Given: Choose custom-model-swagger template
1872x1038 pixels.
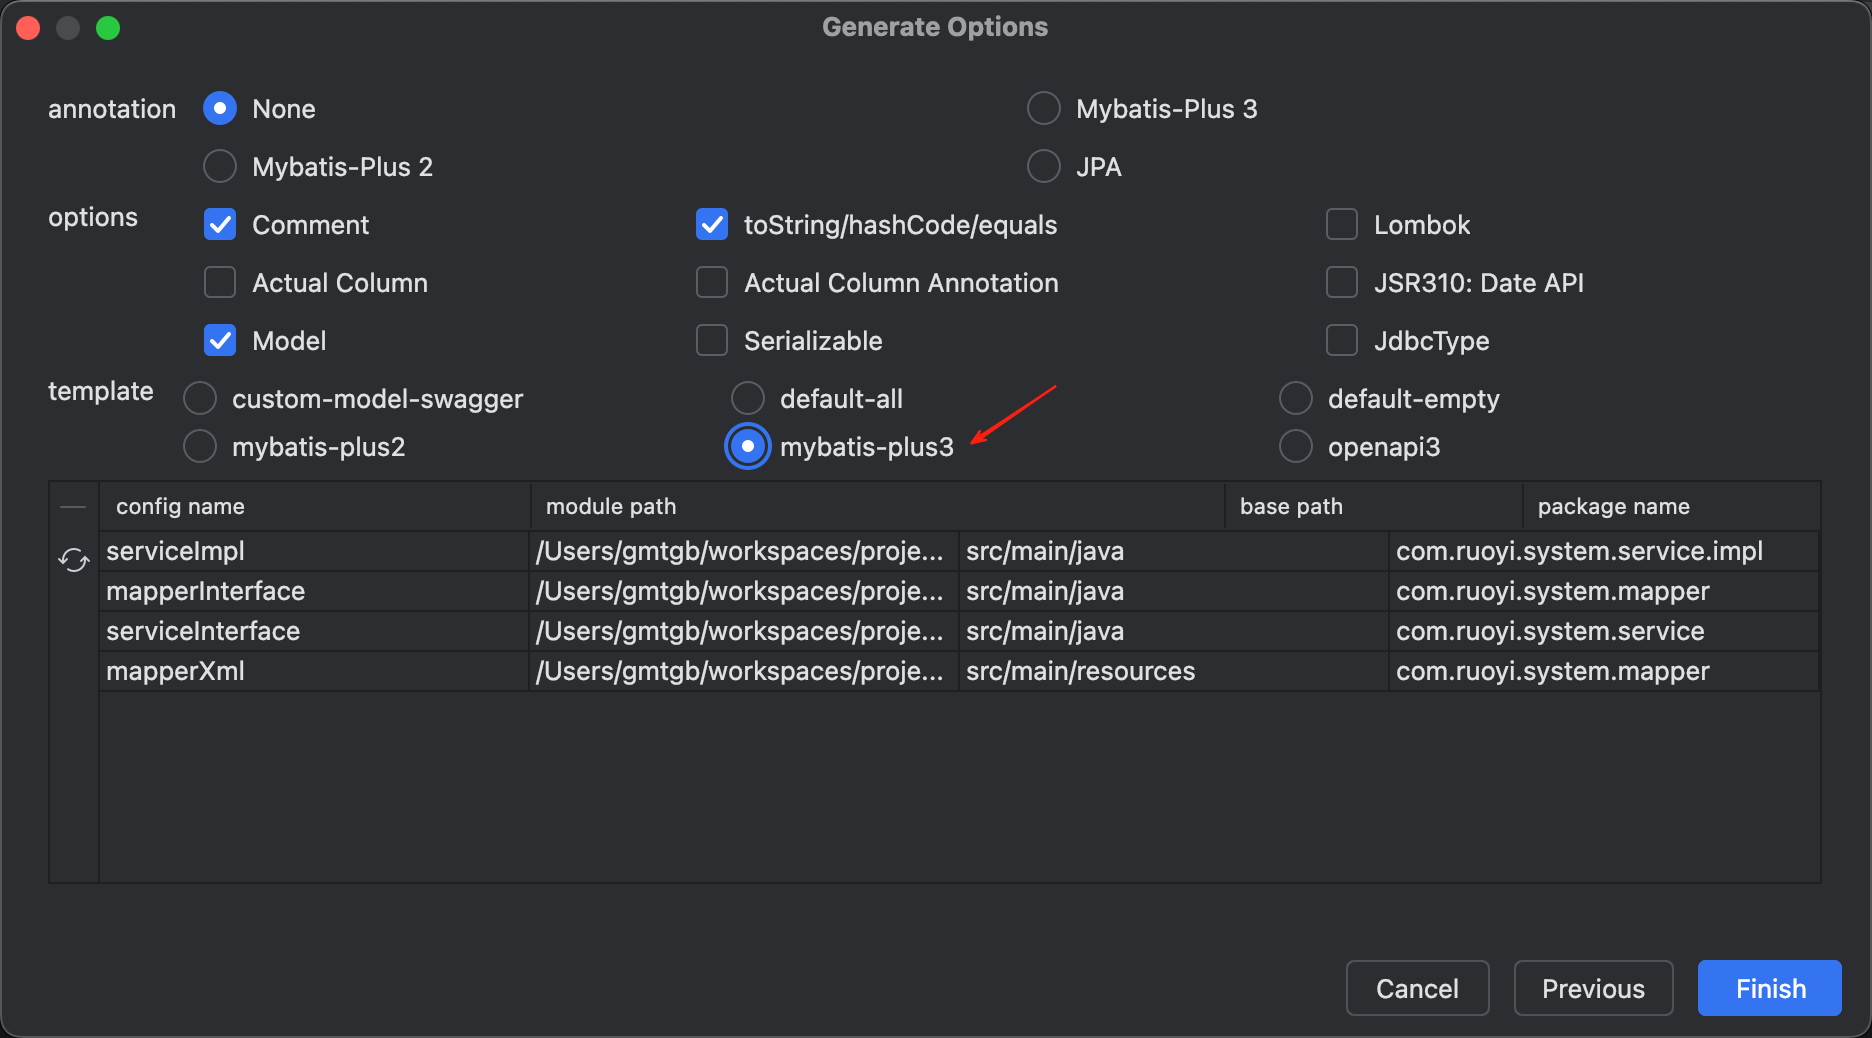Looking at the screenshot, I should pyautogui.click(x=200, y=399).
